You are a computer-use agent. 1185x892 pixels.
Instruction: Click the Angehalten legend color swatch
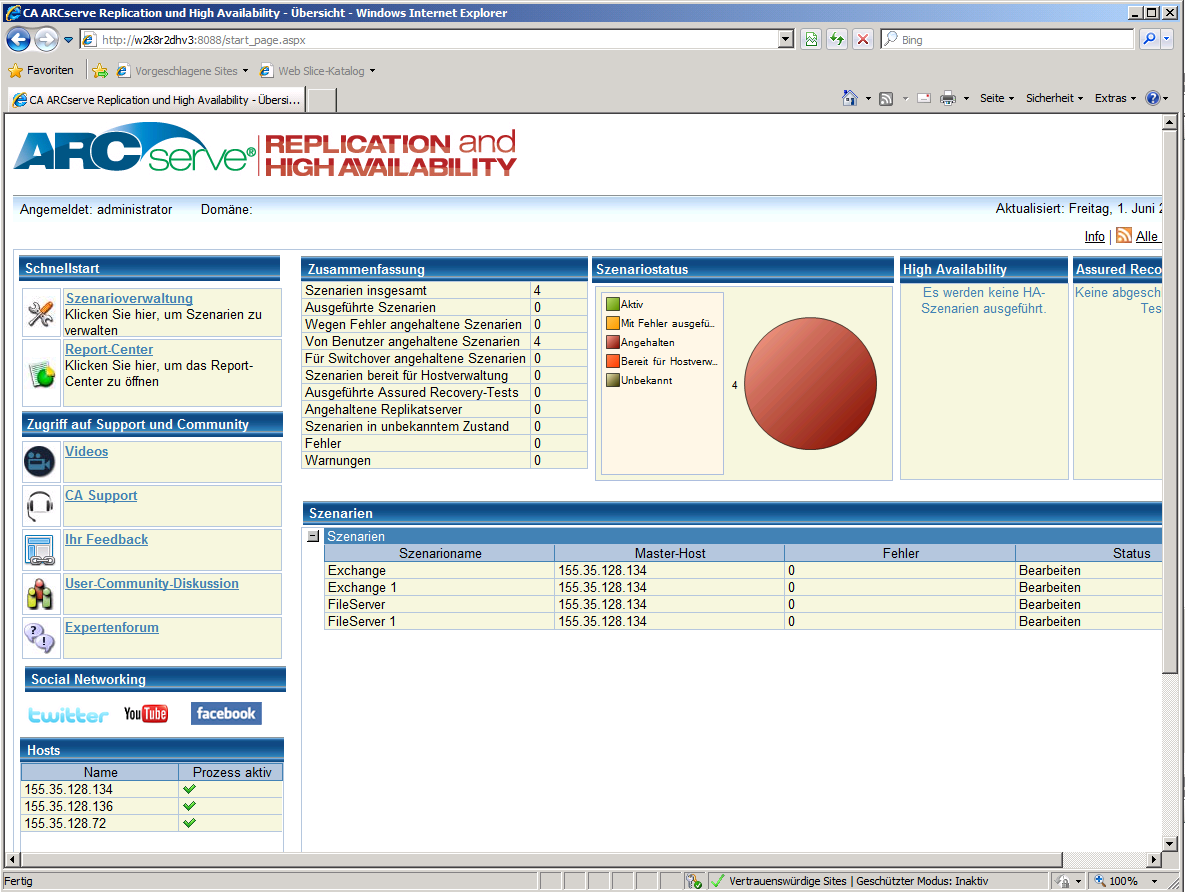click(612, 342)
